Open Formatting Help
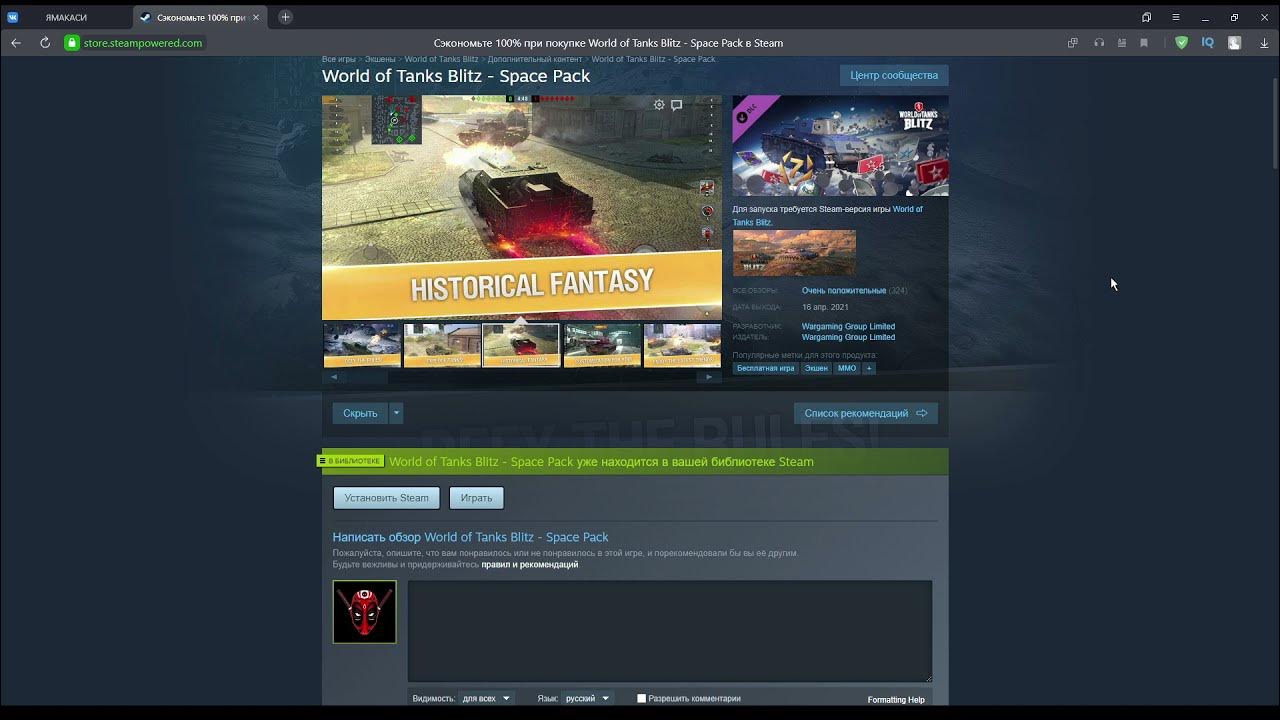Image resolution: width=1280 pixels, height=720 pixels. [896, 700]
